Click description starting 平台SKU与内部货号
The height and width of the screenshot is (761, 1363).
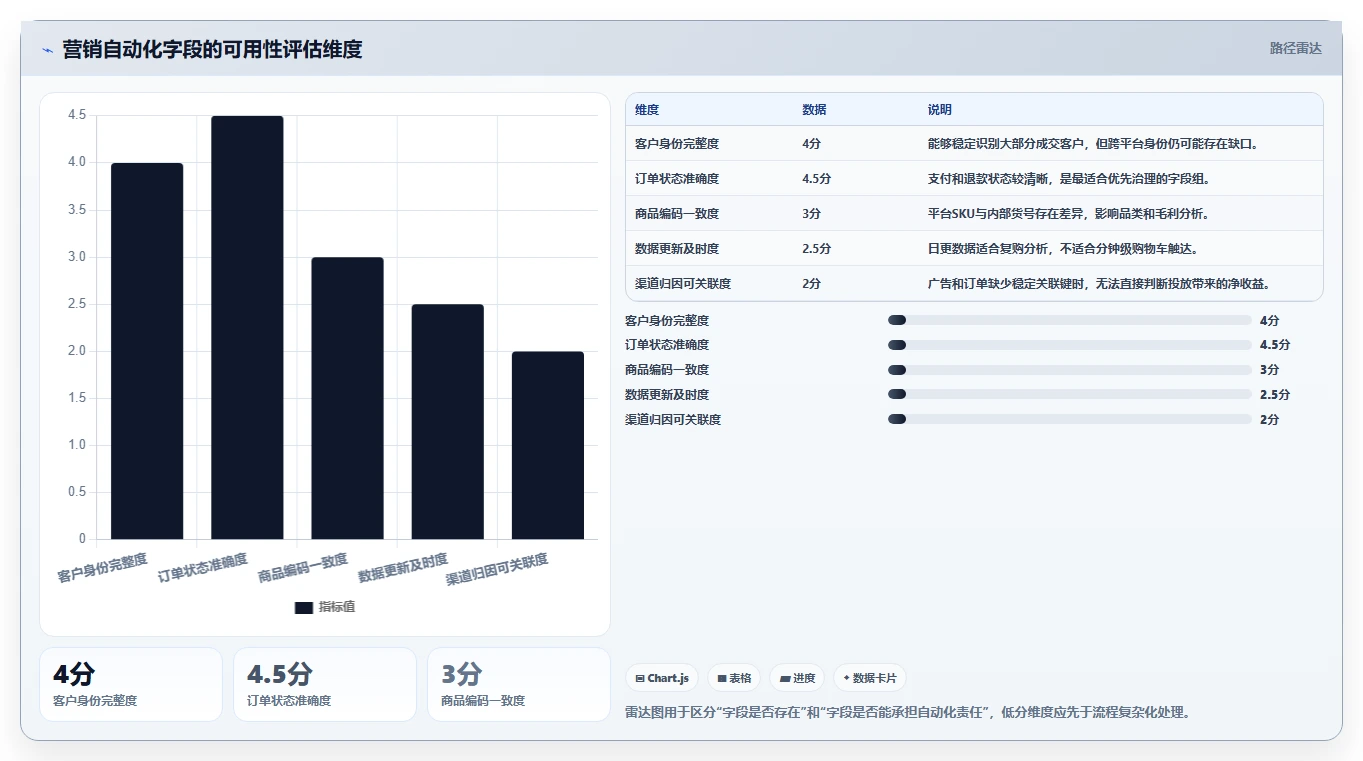[x=1068, y=214]
